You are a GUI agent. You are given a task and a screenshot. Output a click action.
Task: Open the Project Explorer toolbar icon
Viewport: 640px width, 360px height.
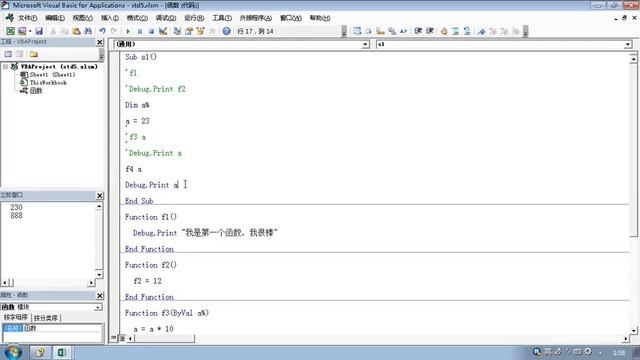tap(177, 31)
